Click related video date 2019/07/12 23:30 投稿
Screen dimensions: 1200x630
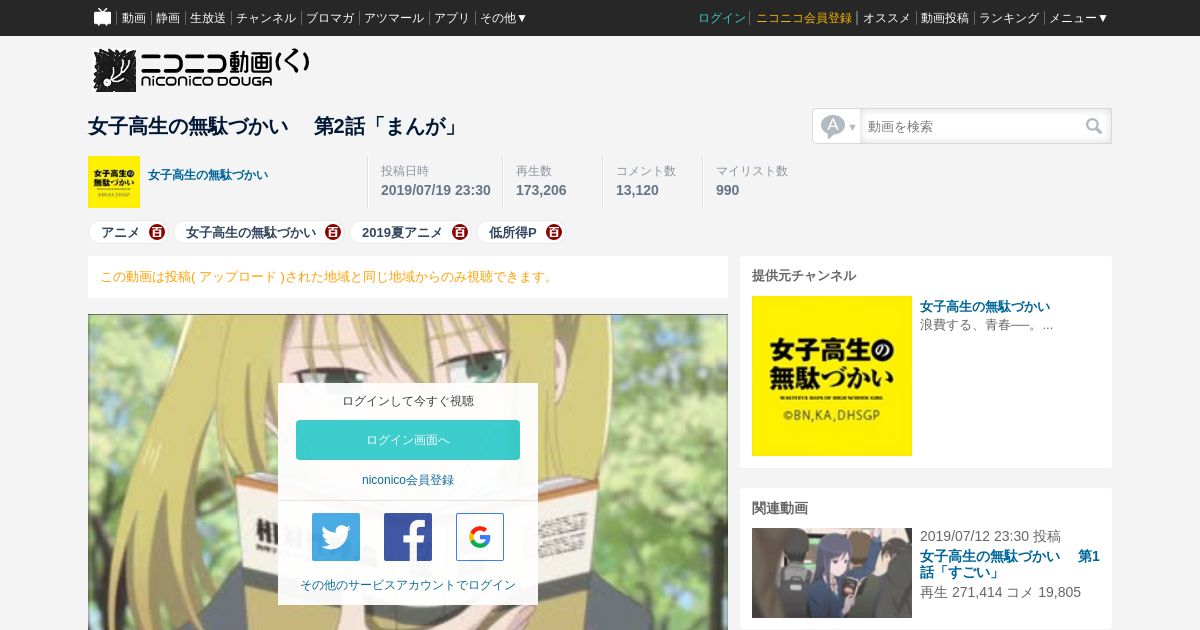[x=990, y=536]
